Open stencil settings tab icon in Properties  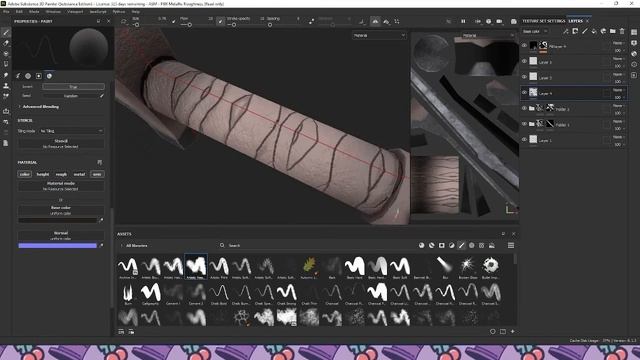point(39,76)
